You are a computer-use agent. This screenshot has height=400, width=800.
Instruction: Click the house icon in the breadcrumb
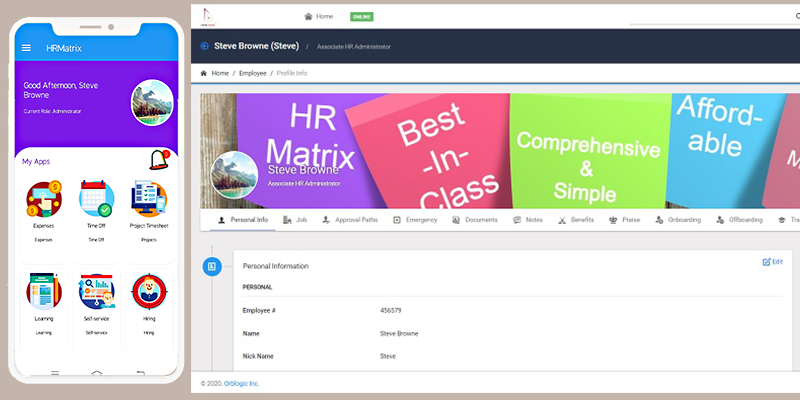[204, 73]
